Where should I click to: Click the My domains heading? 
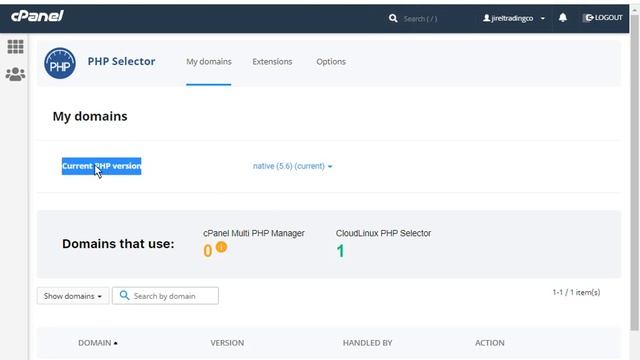point(90,116)
